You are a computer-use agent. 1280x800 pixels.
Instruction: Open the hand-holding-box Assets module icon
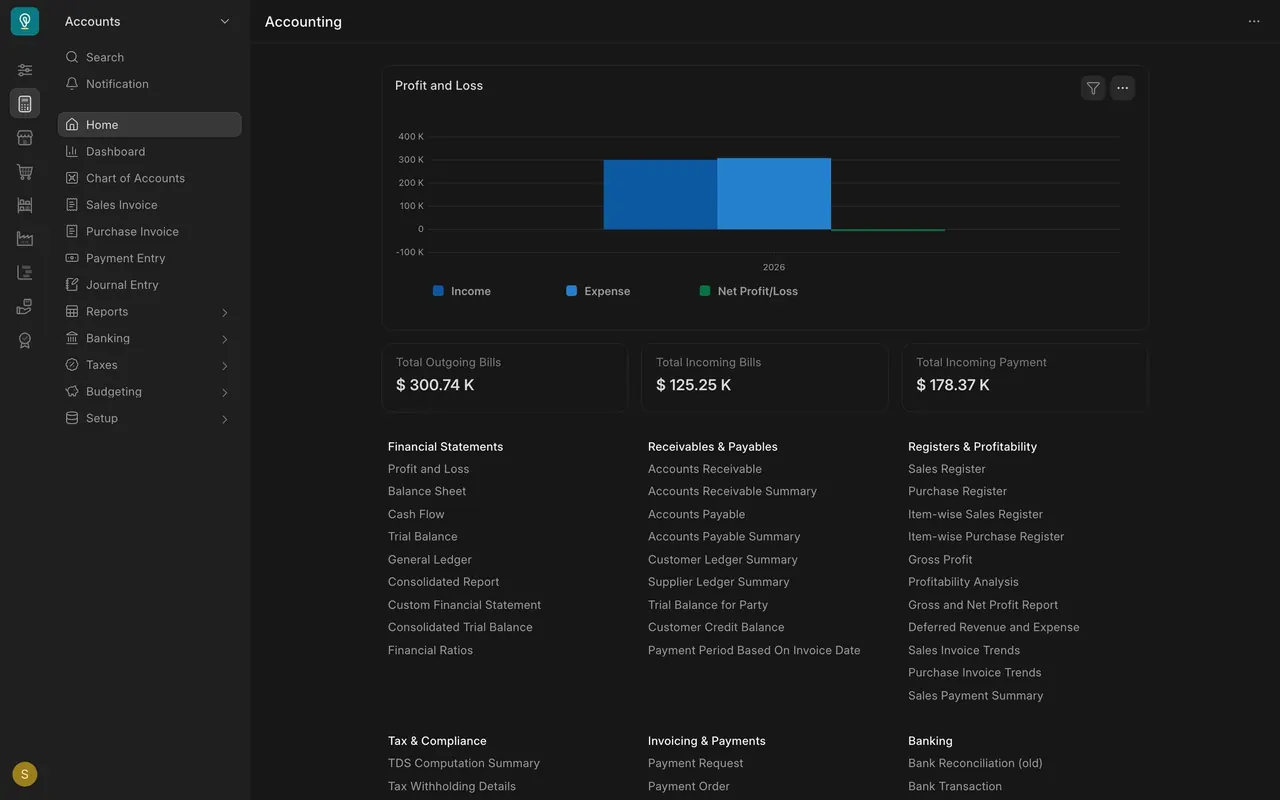25,307
